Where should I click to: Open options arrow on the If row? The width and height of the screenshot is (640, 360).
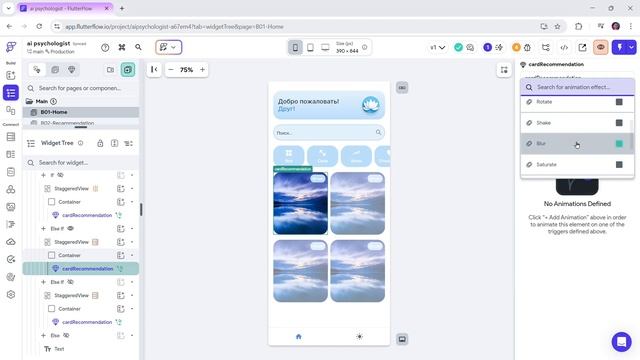[132, 175]
